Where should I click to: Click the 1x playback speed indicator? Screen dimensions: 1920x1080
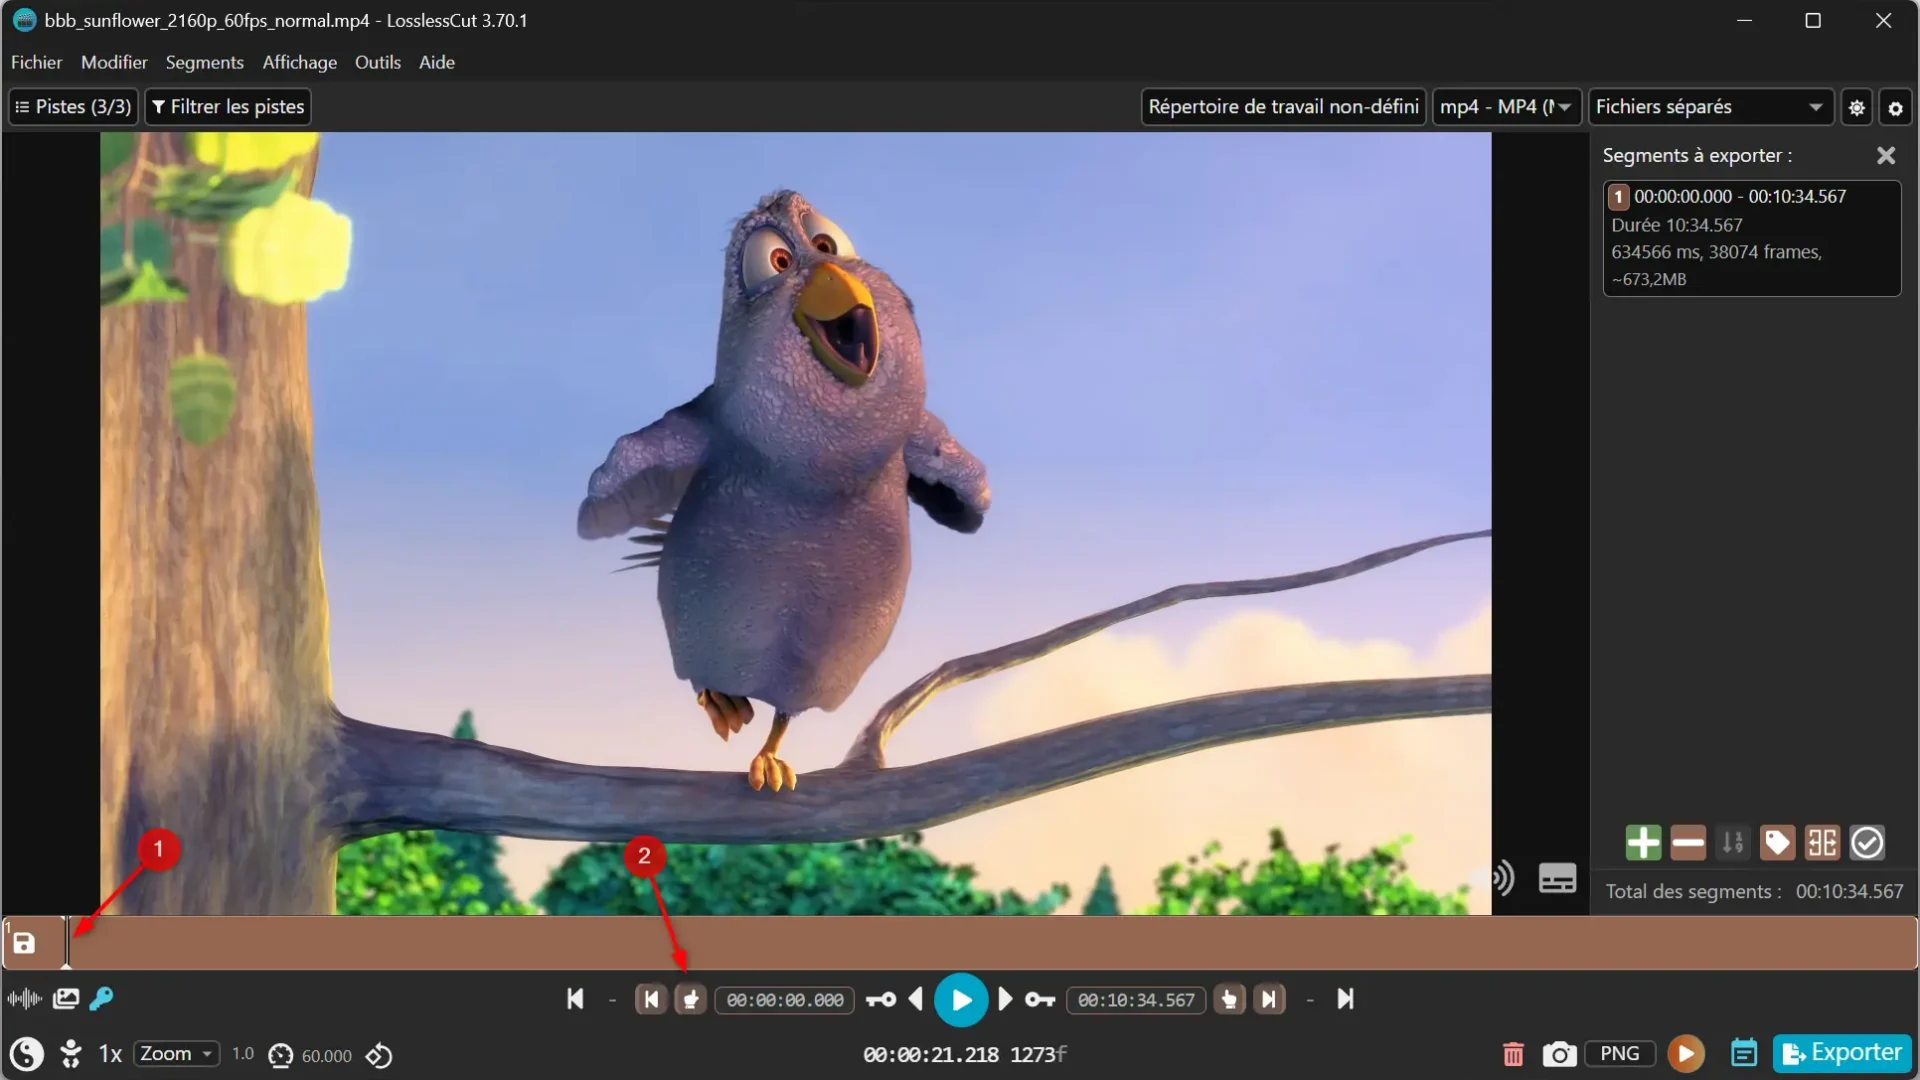click(110, 1054)
